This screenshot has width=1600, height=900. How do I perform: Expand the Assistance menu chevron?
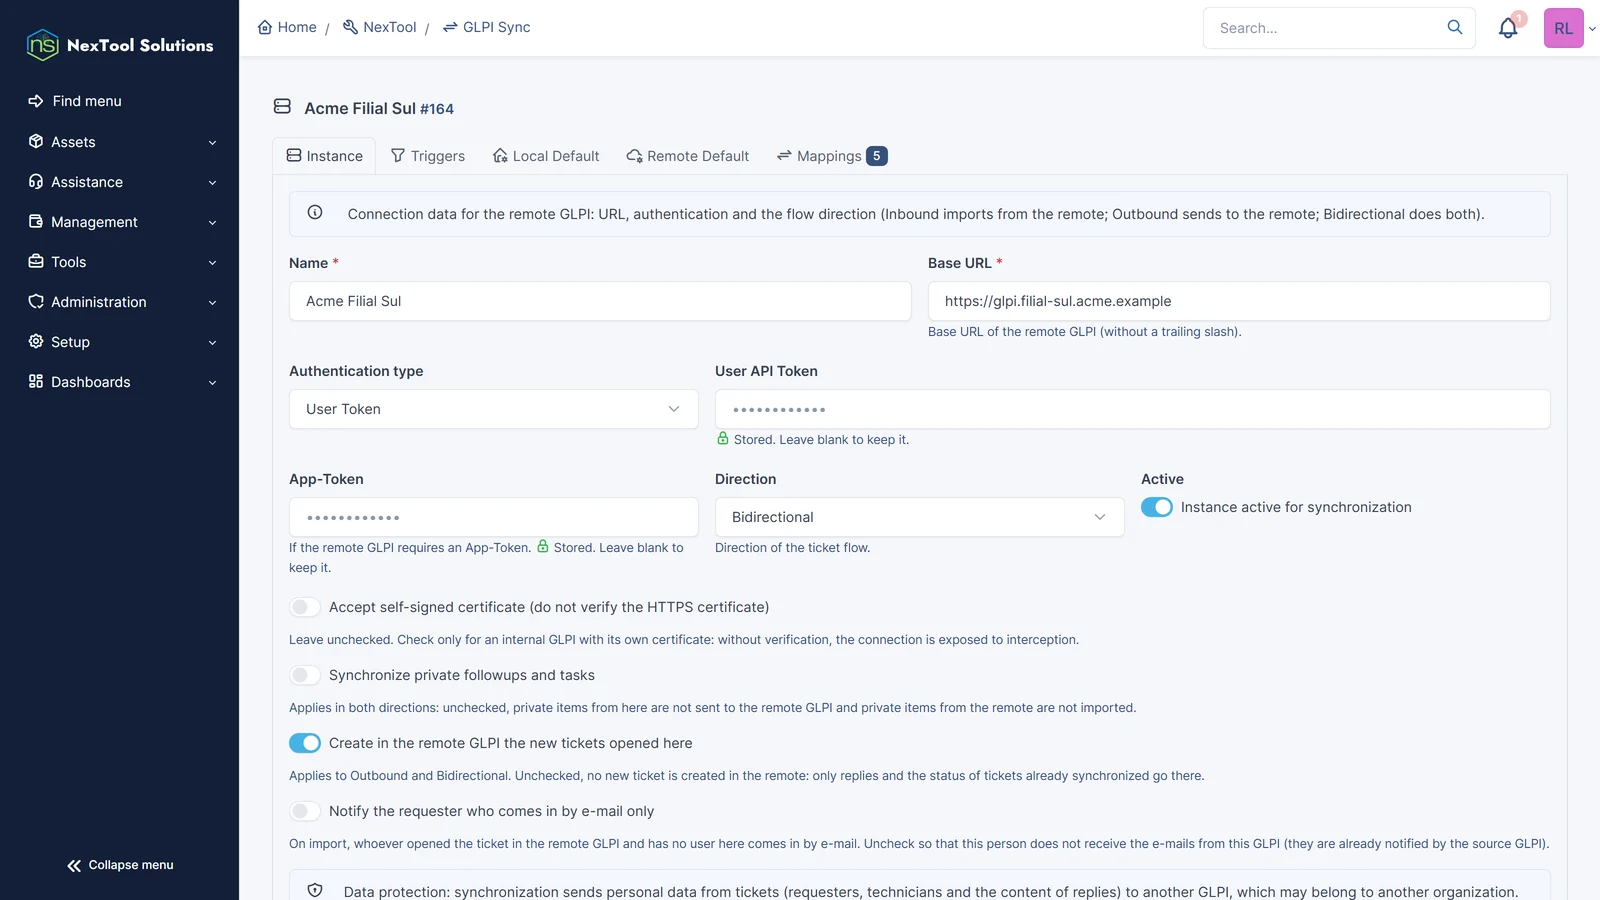pyautogui.click(x=212, y=183)
